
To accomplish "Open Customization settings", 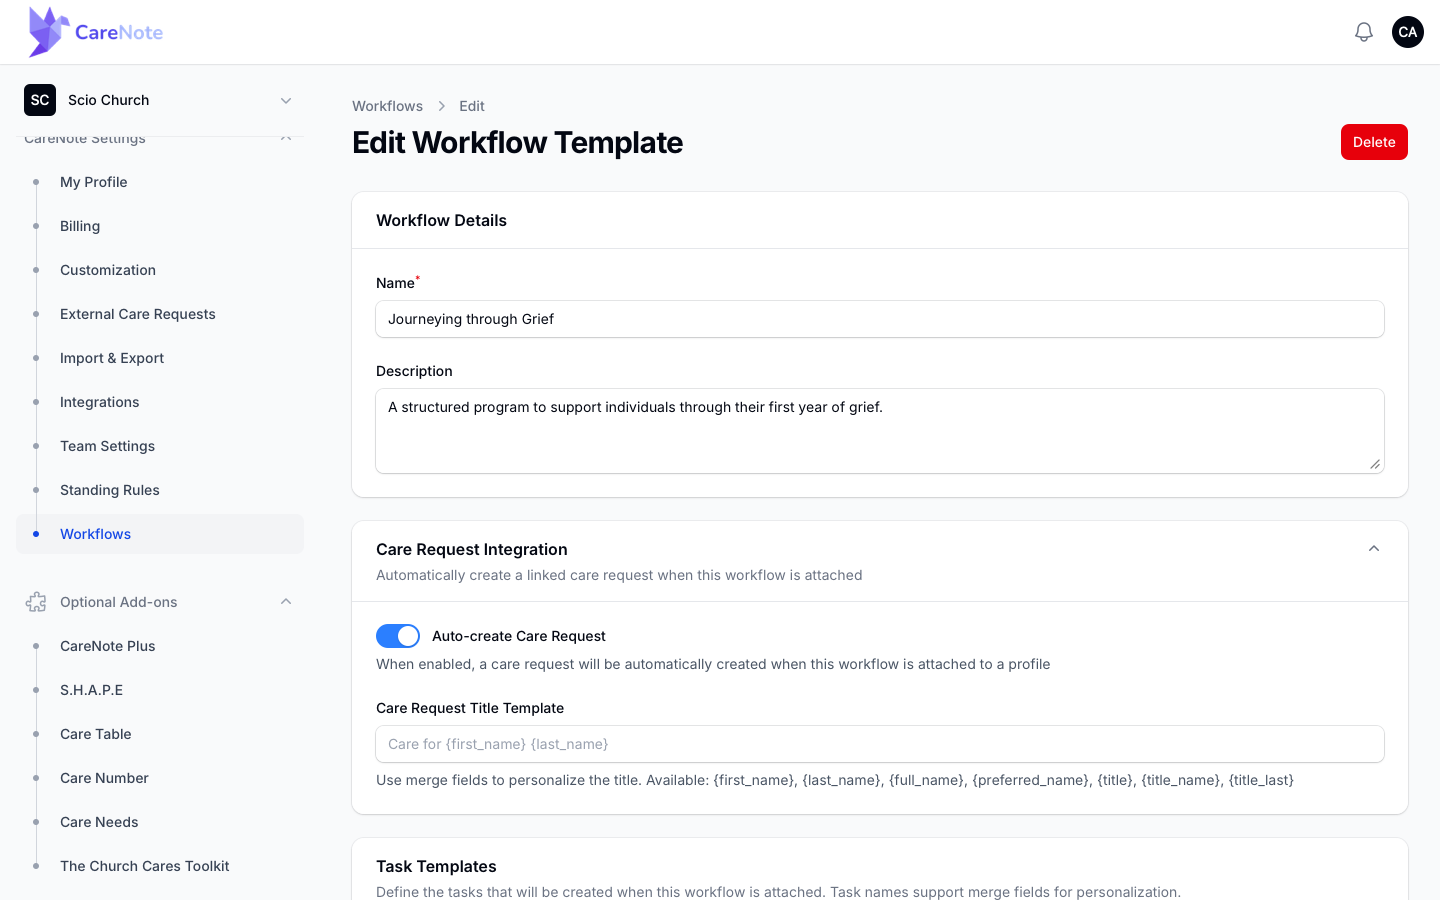I will coord(160,270).
